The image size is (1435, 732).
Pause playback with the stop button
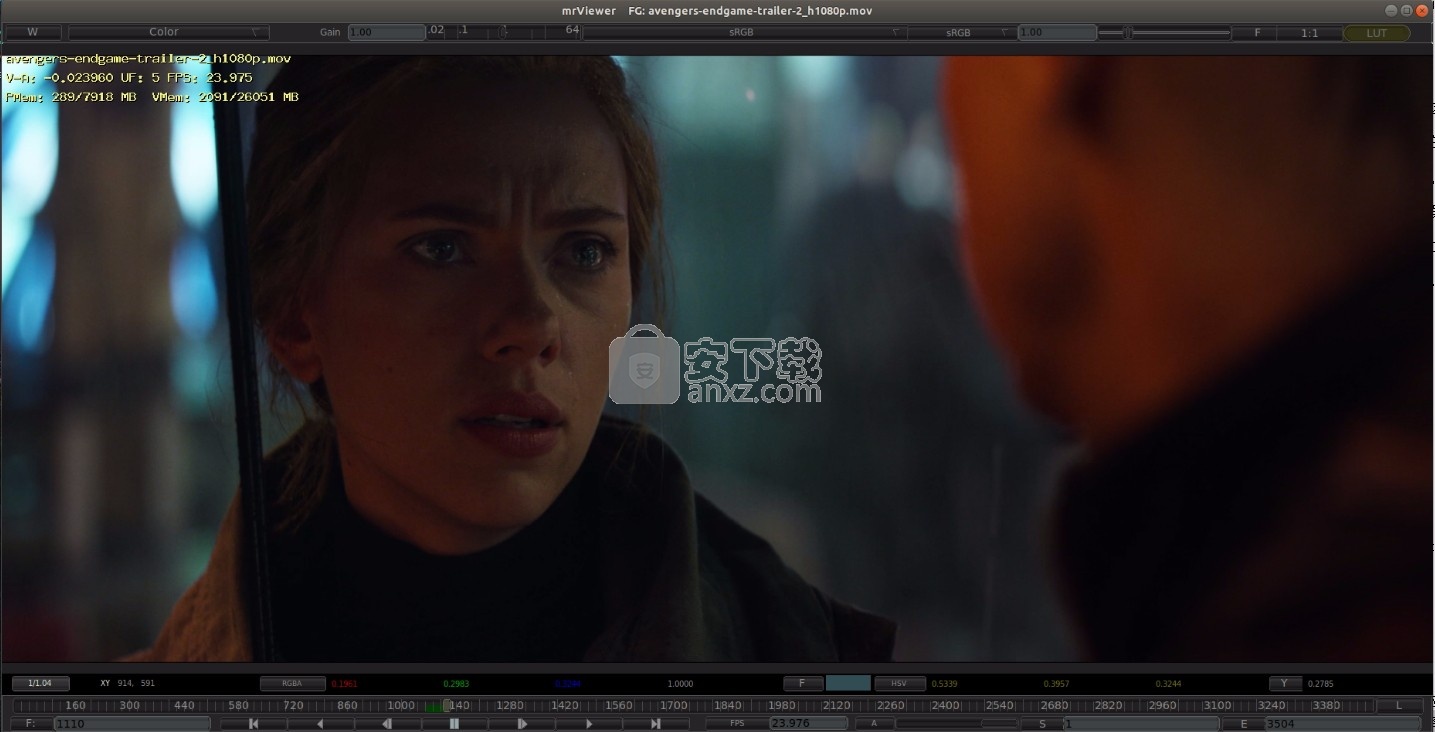(454, 723)
